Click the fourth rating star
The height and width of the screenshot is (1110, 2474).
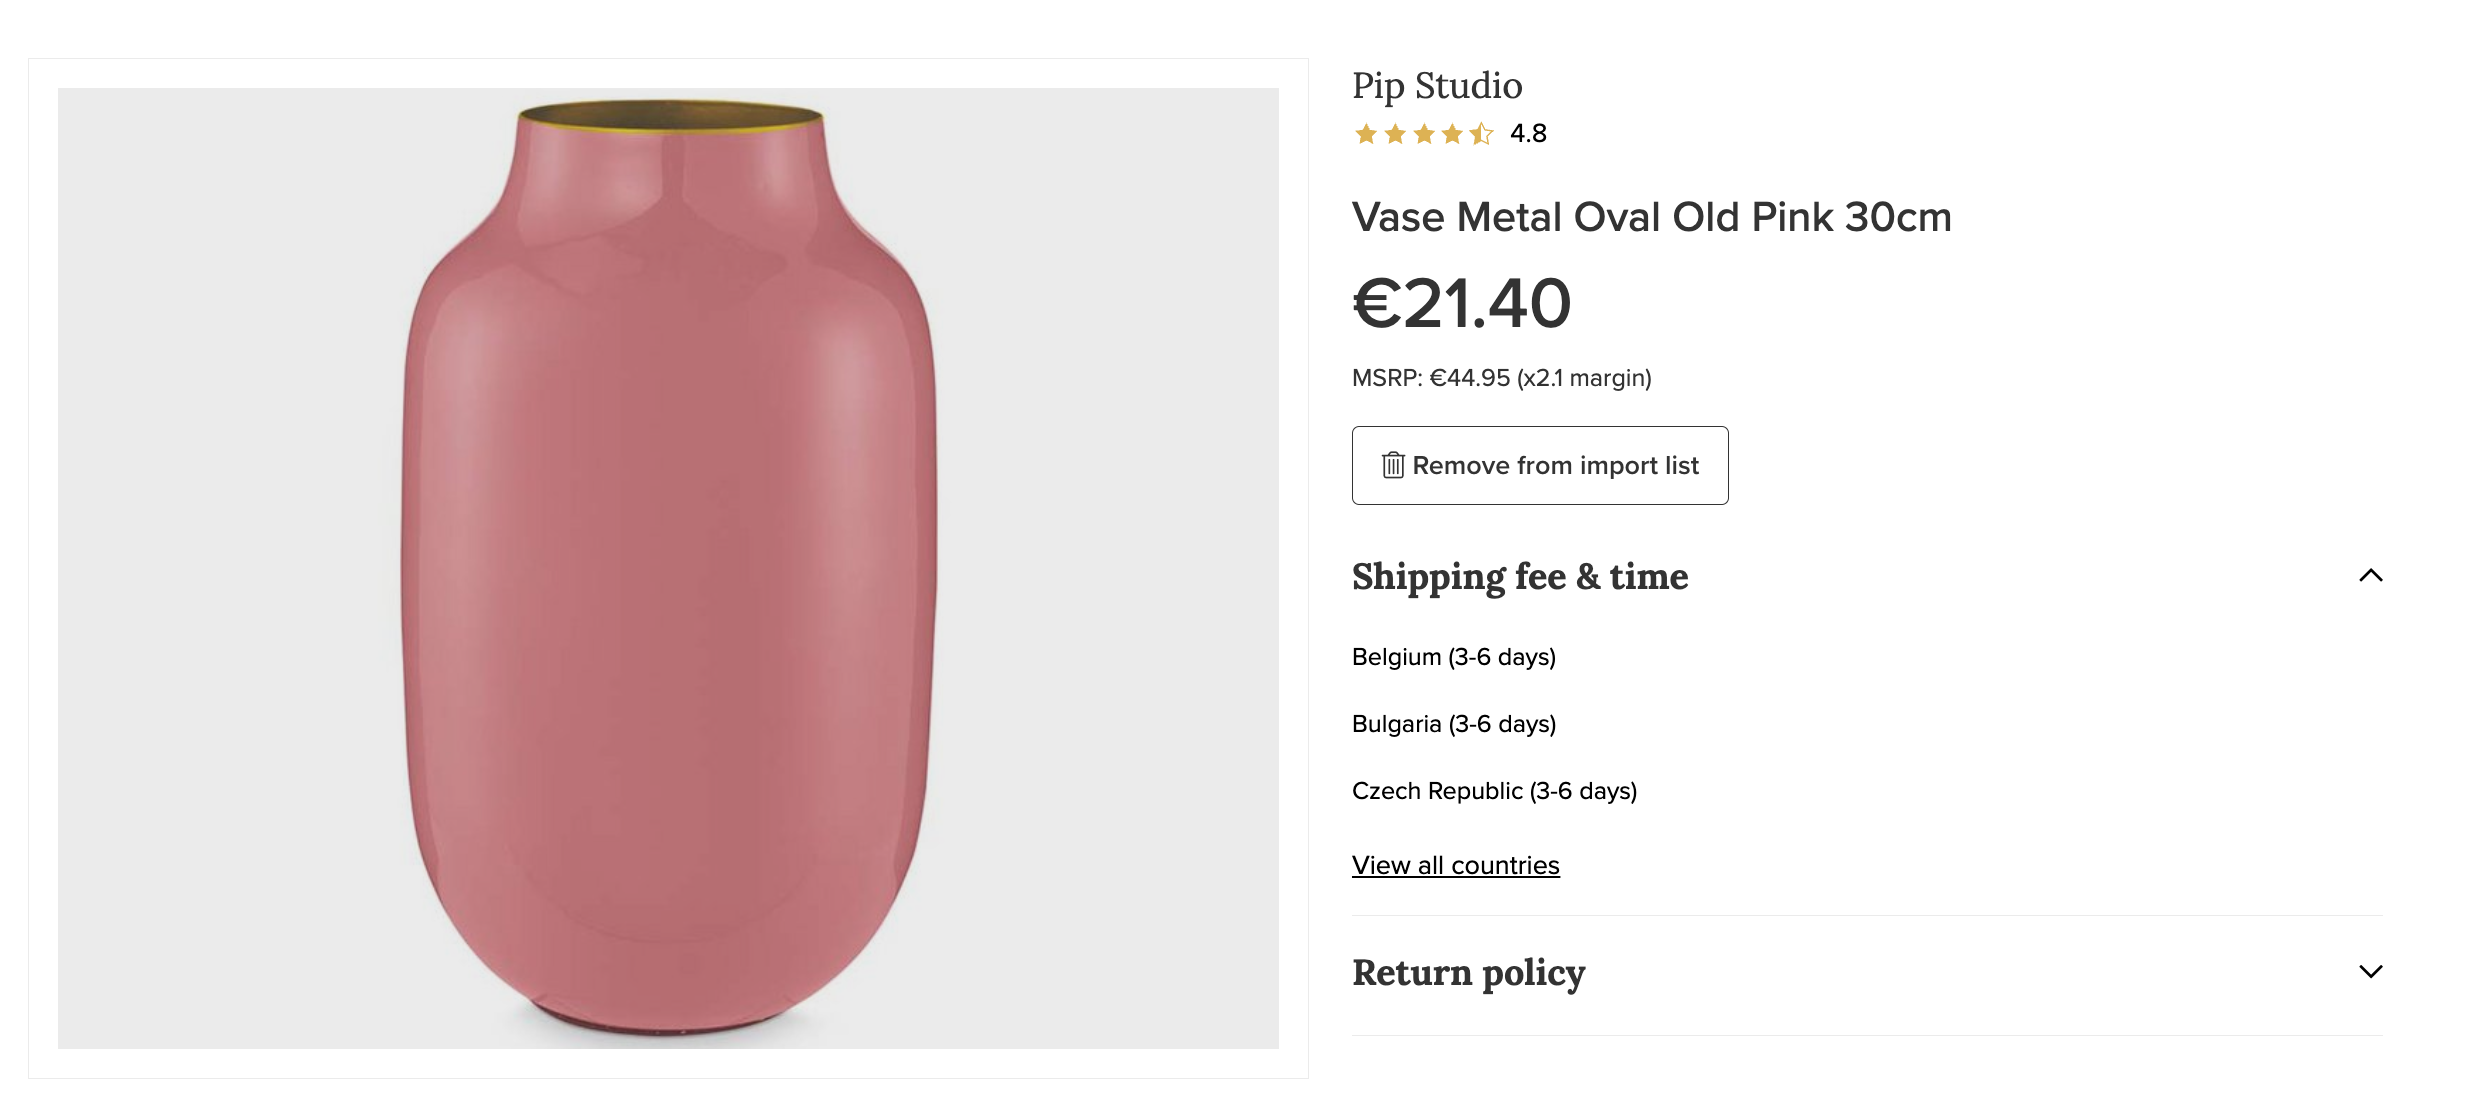point(1452,134)
